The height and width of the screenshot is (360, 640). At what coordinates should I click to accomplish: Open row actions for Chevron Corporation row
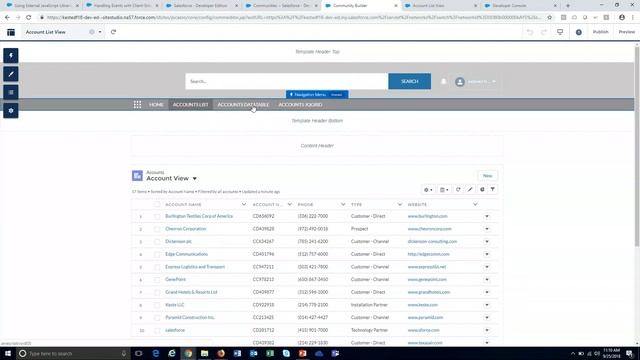tap(487, 229)
